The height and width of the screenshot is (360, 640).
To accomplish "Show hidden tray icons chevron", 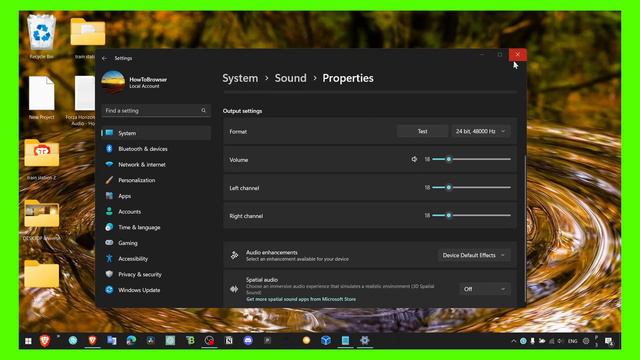I will 513,341.
